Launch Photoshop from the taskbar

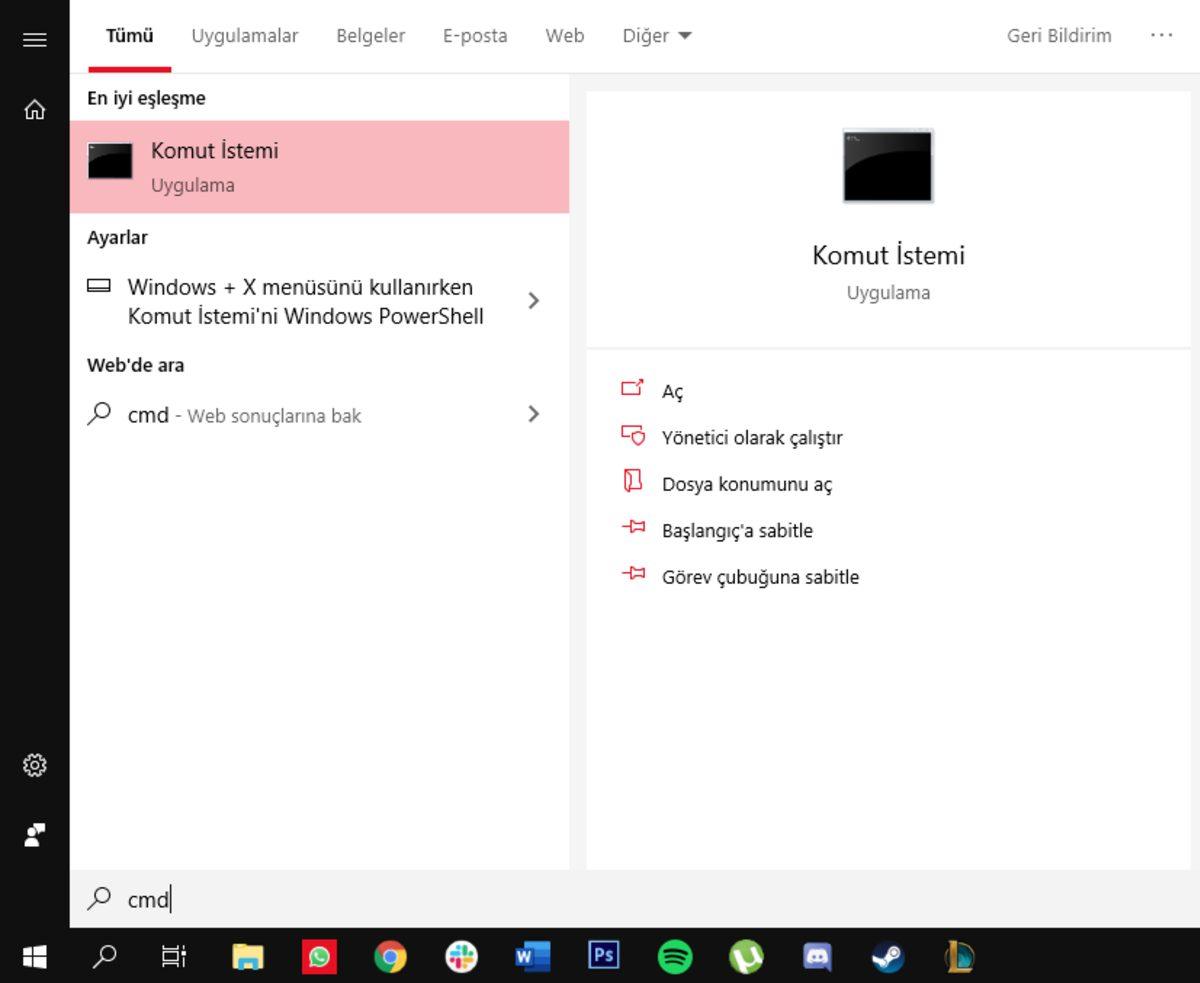click(x=603, y=957)
